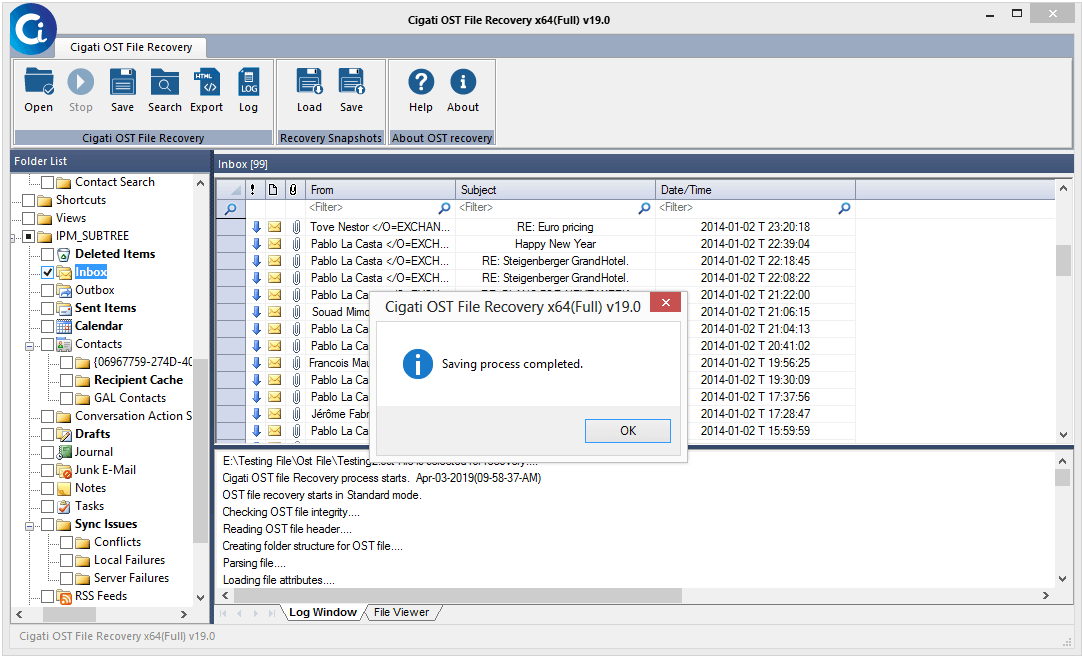Open the Log icon in toolbar
This screenshot has width=1082, height=656.
[248, 82]
